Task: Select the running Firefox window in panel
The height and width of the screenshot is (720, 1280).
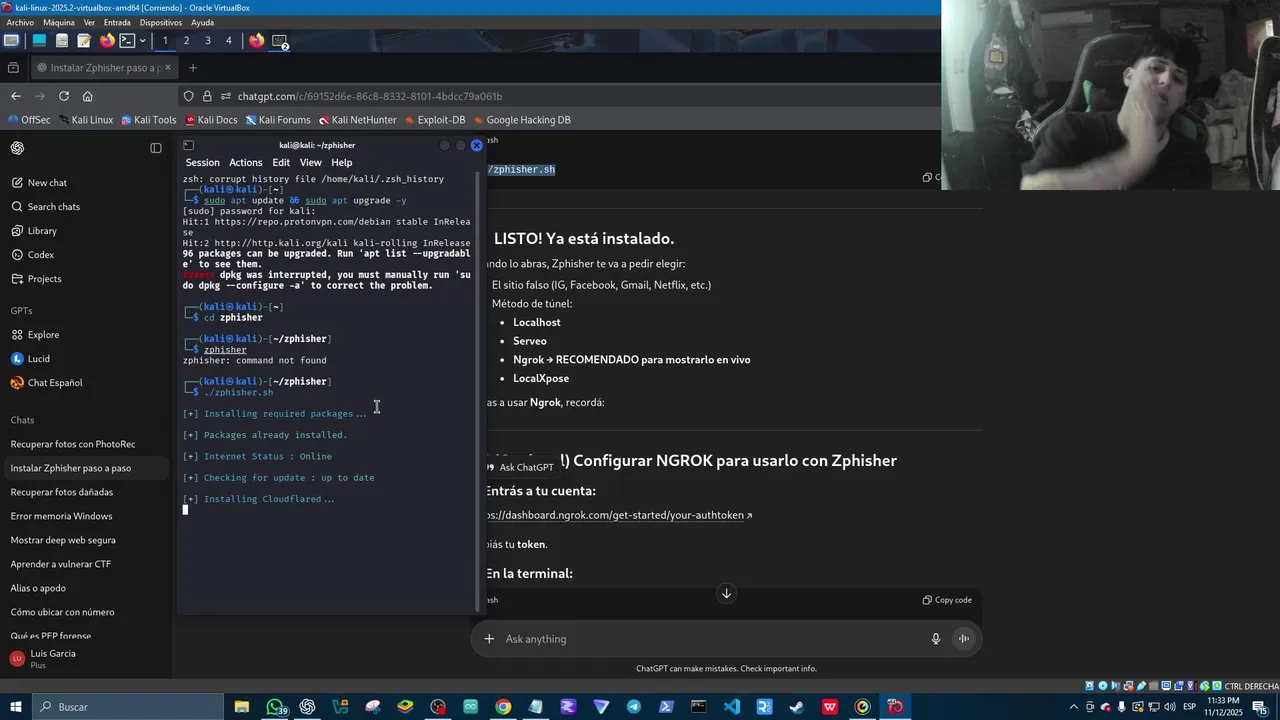Action: pyautogui.click(x=257, y=41)
